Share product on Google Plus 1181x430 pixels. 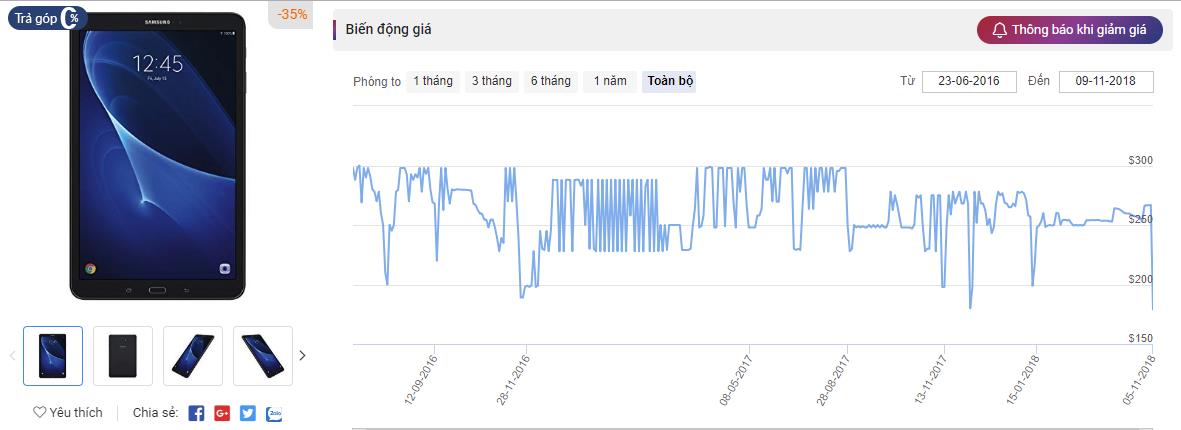(x=222, y=413)
